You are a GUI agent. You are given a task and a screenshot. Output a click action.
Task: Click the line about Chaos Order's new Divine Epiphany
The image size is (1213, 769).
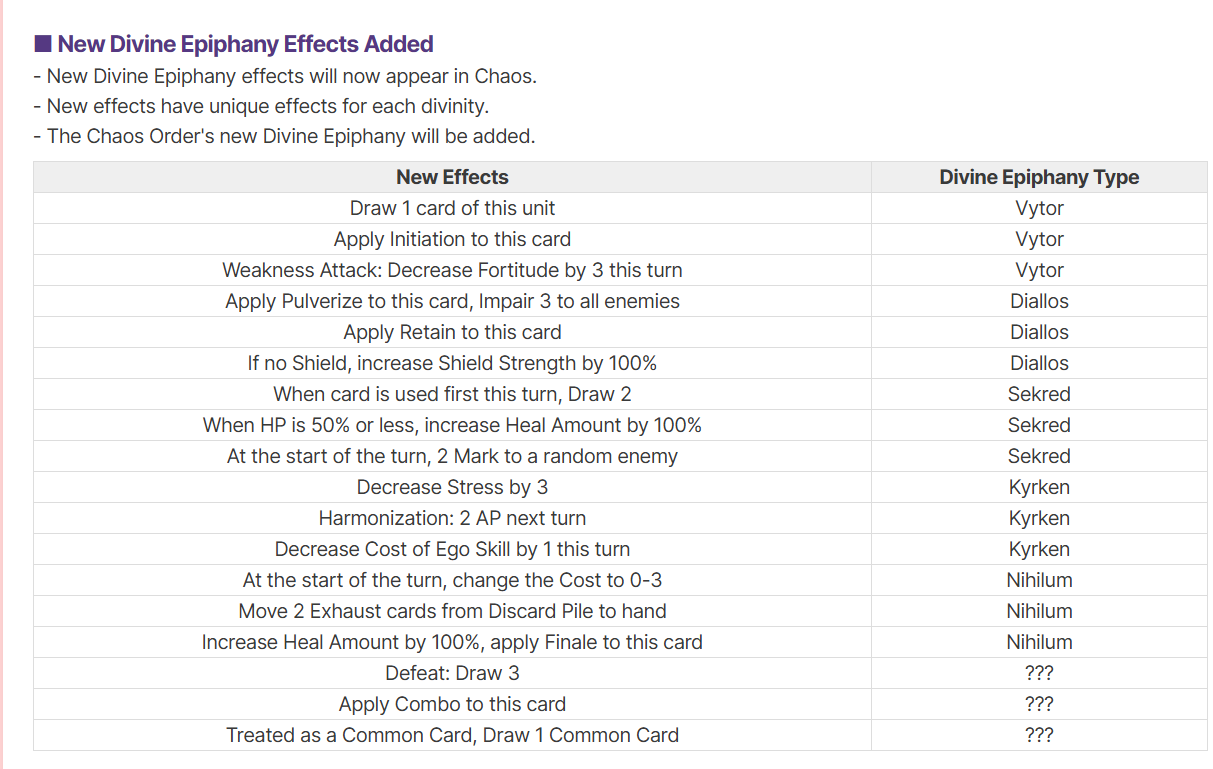coord(284,136)
